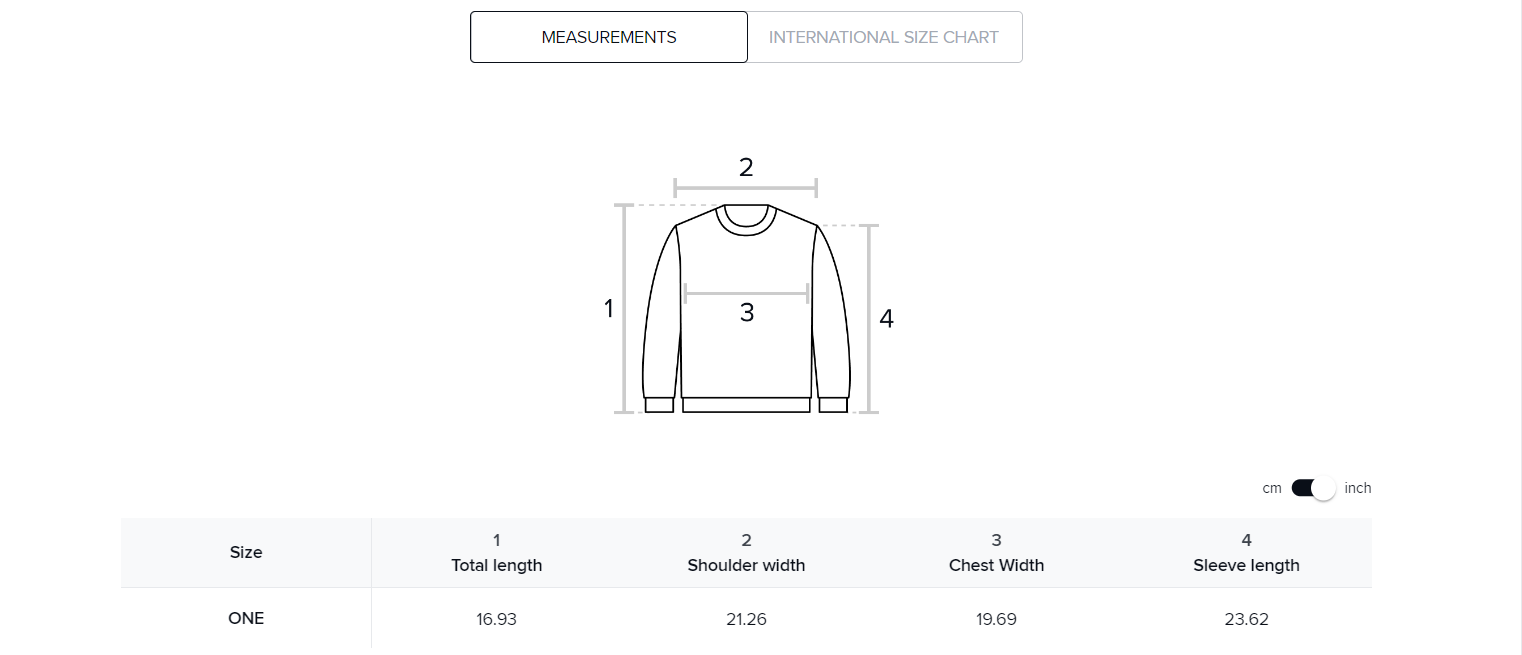Click the number 4 sleeve marker on diagram
This screenshot has height=655, width=1522.
point(886,319)
